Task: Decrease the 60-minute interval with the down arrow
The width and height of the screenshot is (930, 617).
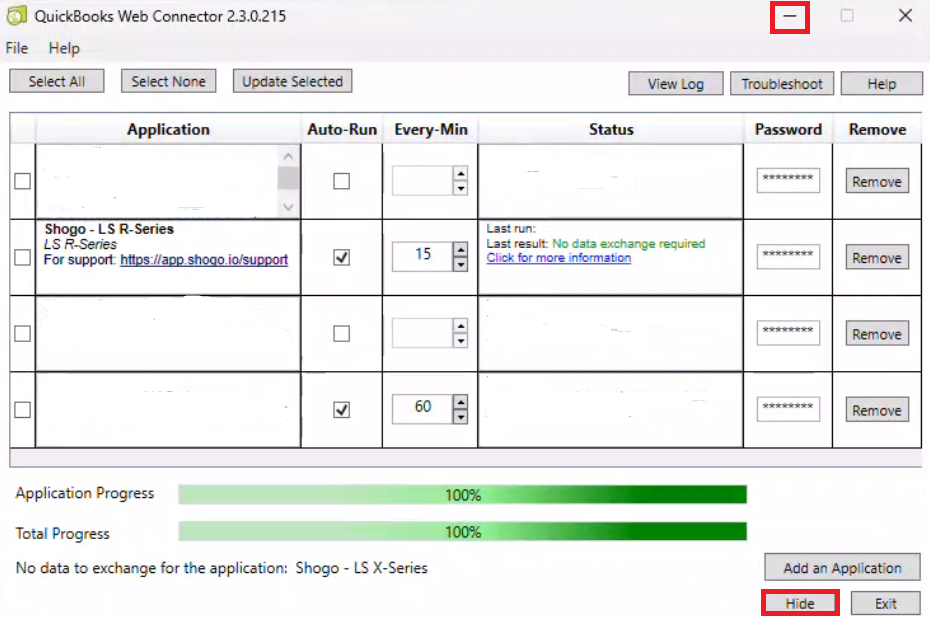Action: tap(460, 417)
